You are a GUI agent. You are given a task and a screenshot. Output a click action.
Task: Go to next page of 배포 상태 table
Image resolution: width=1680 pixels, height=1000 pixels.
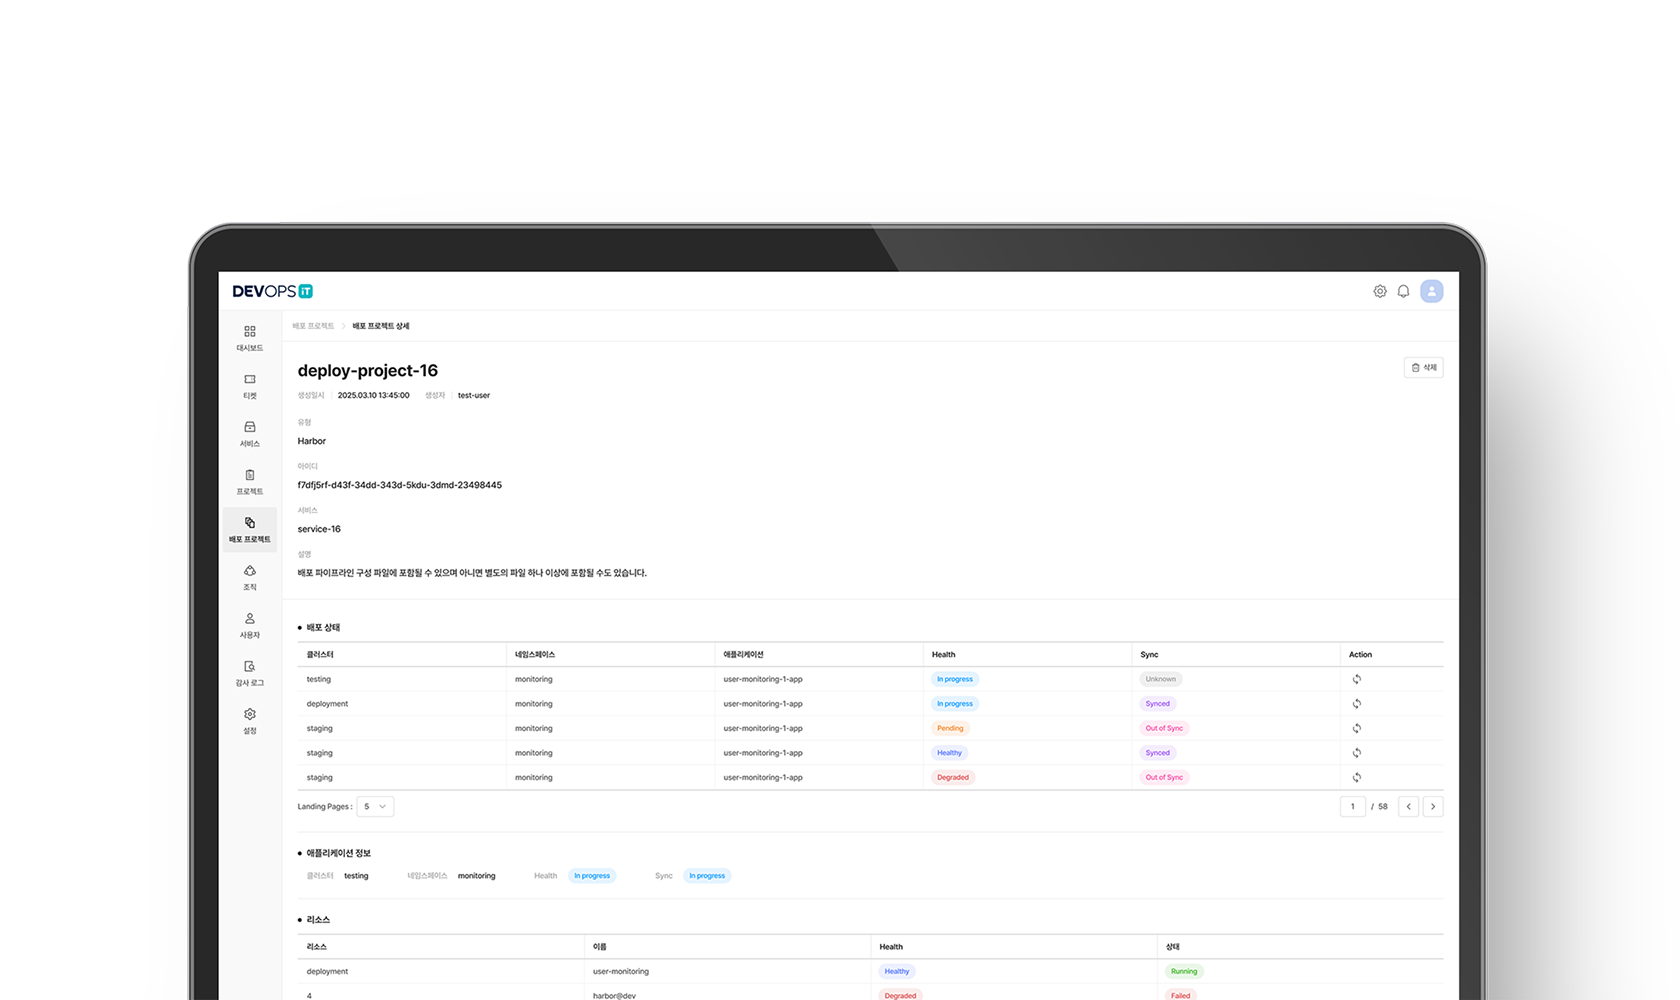click(x=1432, y=807)
